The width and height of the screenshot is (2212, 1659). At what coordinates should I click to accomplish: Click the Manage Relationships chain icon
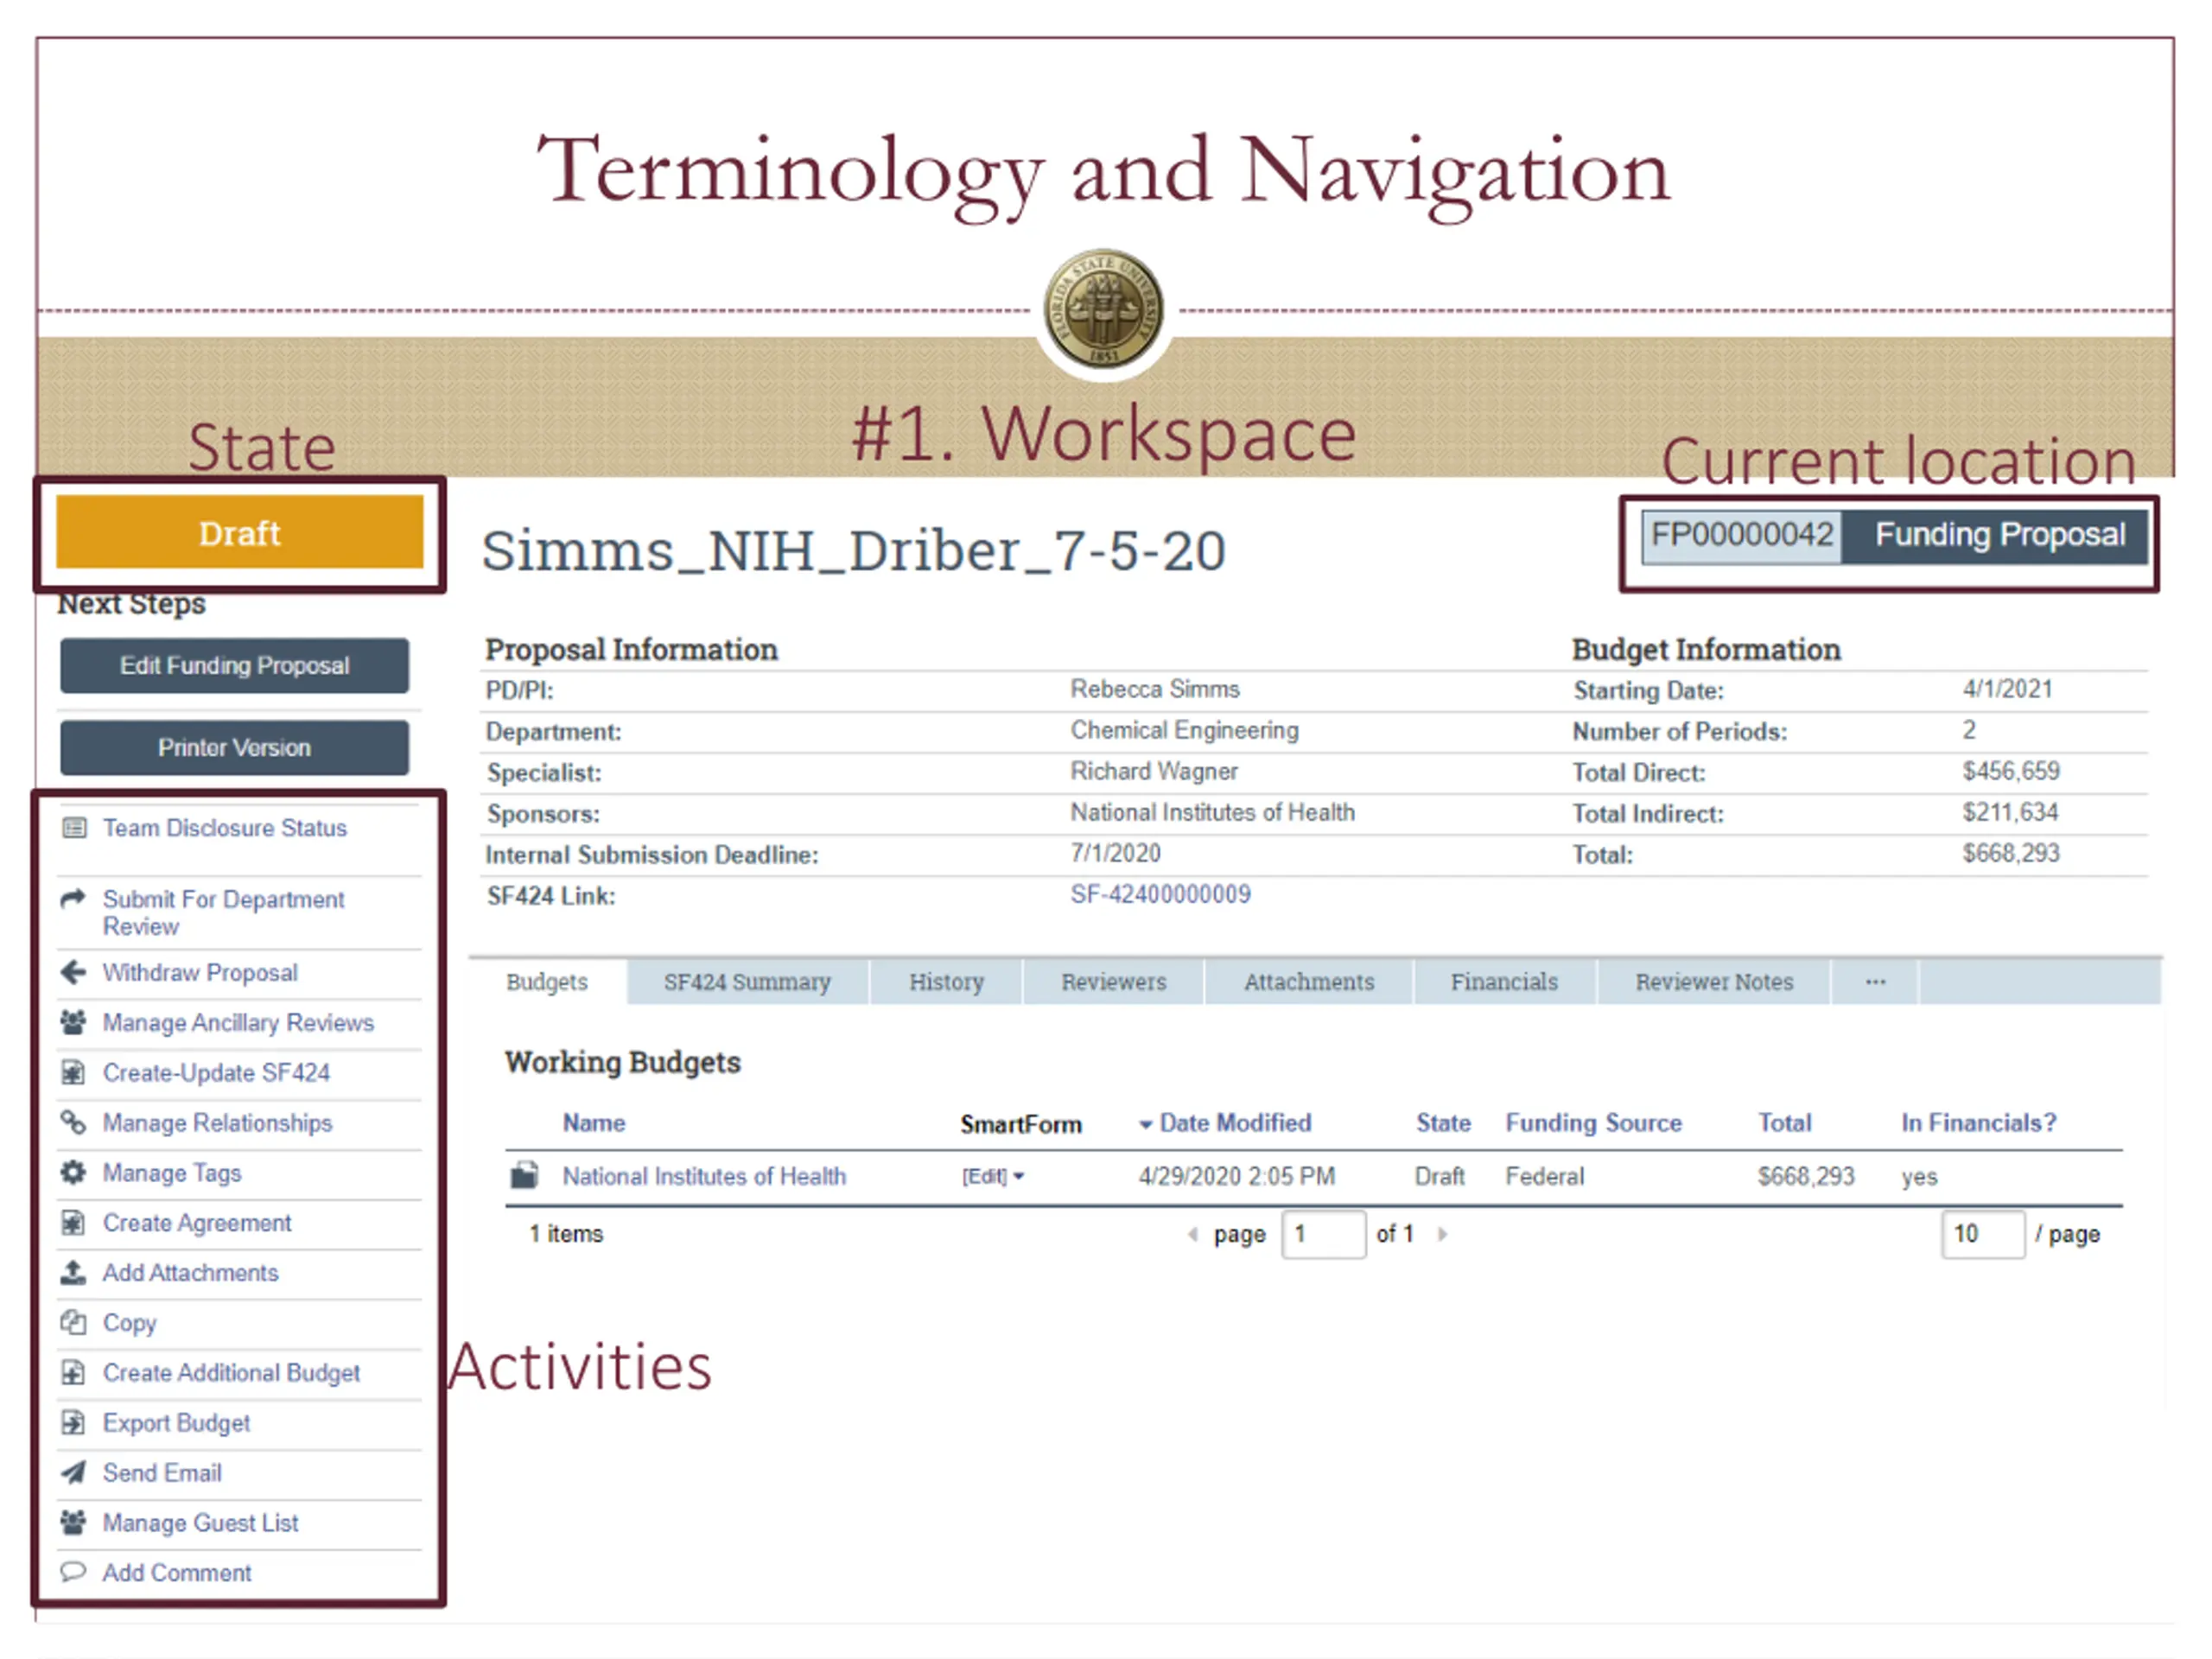[73, 1122]
